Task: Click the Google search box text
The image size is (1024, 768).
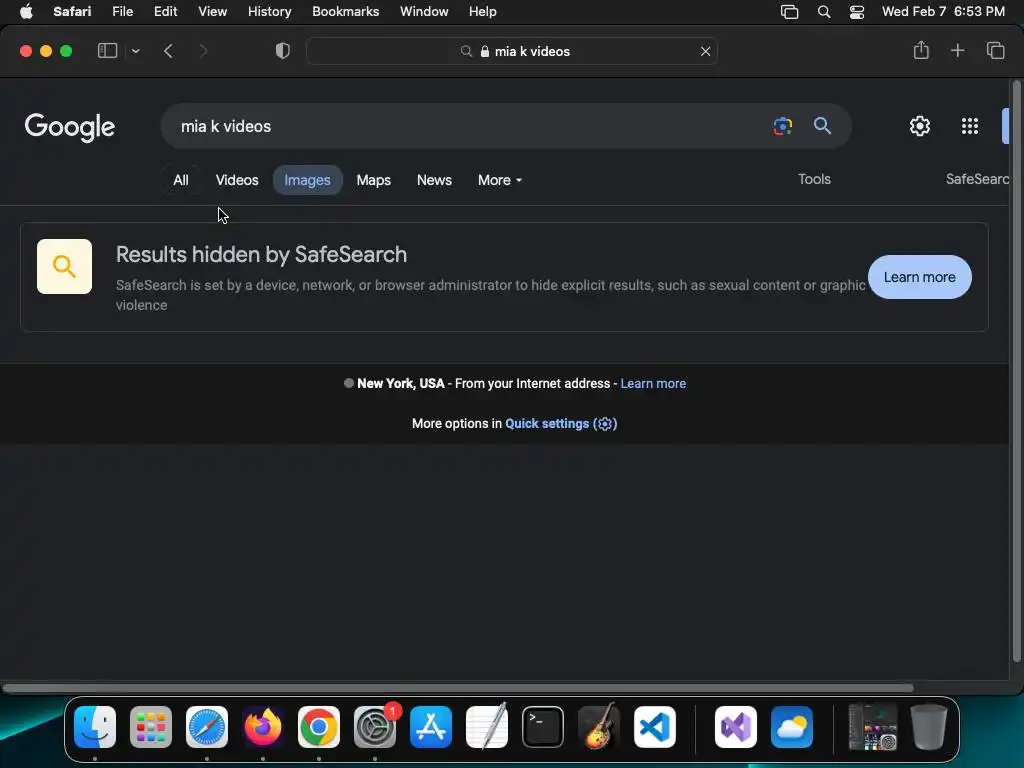Action: (x=226, y=126)
